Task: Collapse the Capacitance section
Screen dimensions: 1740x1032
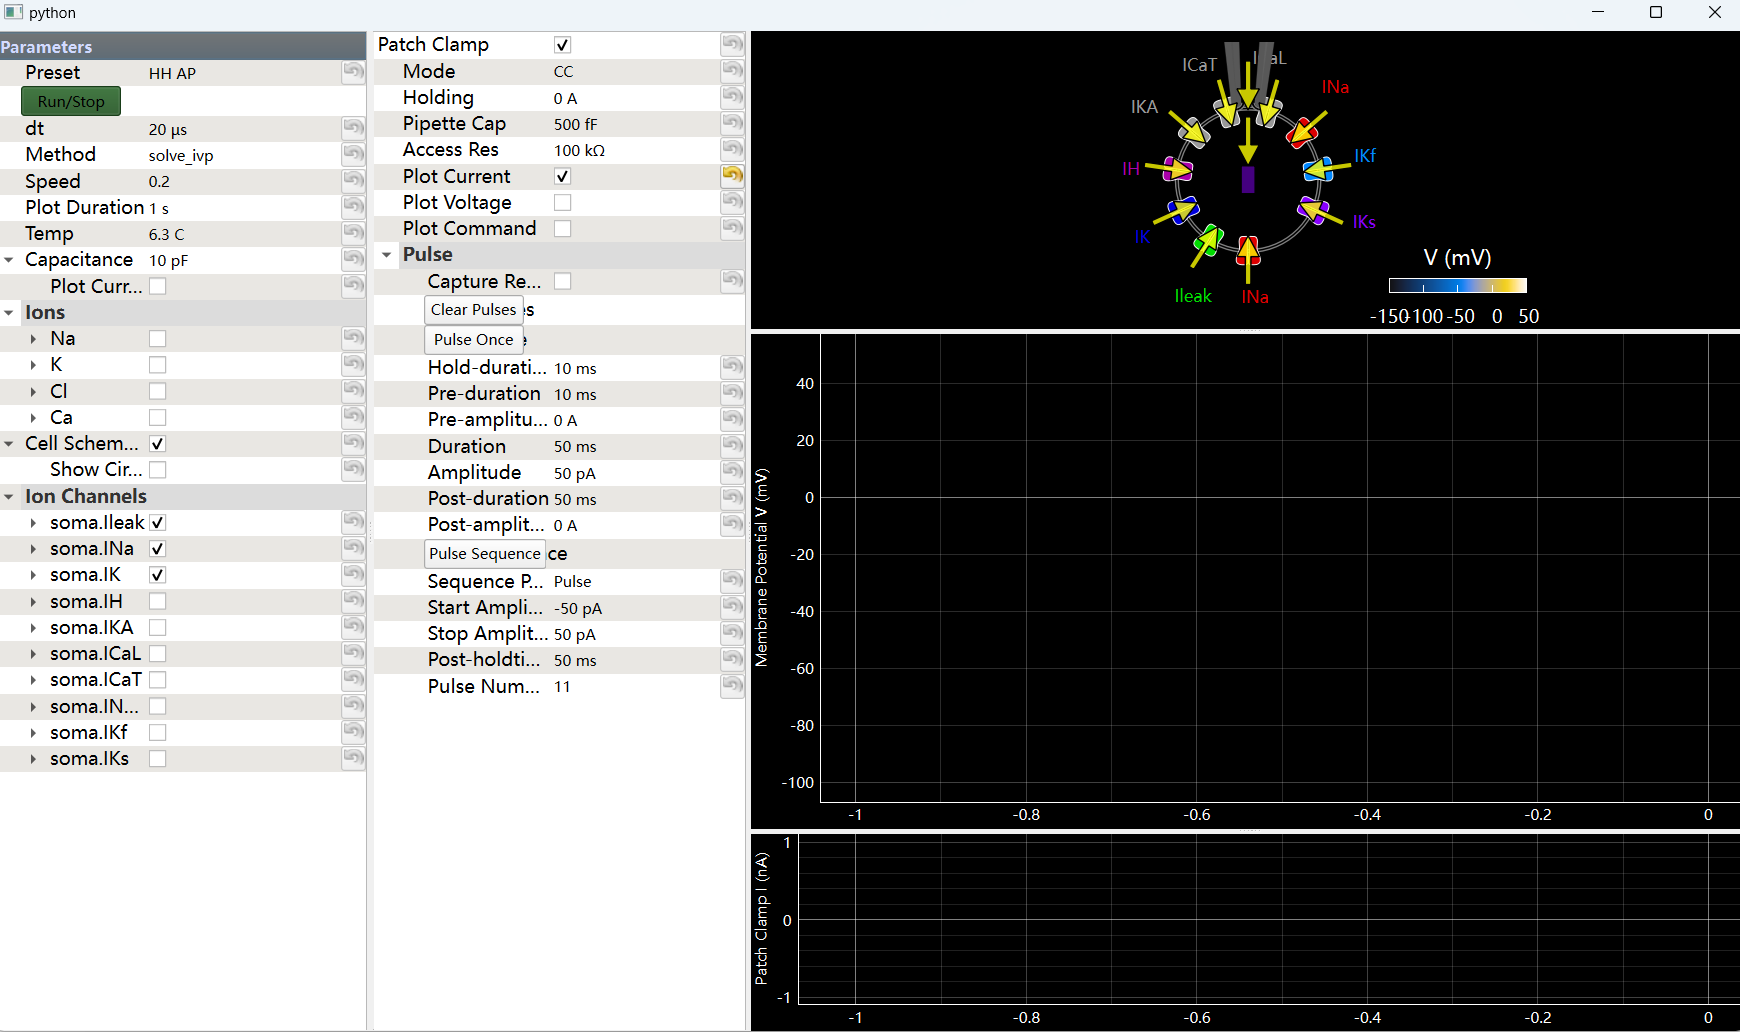Action: pyautogui.click(x=9, y=260)
